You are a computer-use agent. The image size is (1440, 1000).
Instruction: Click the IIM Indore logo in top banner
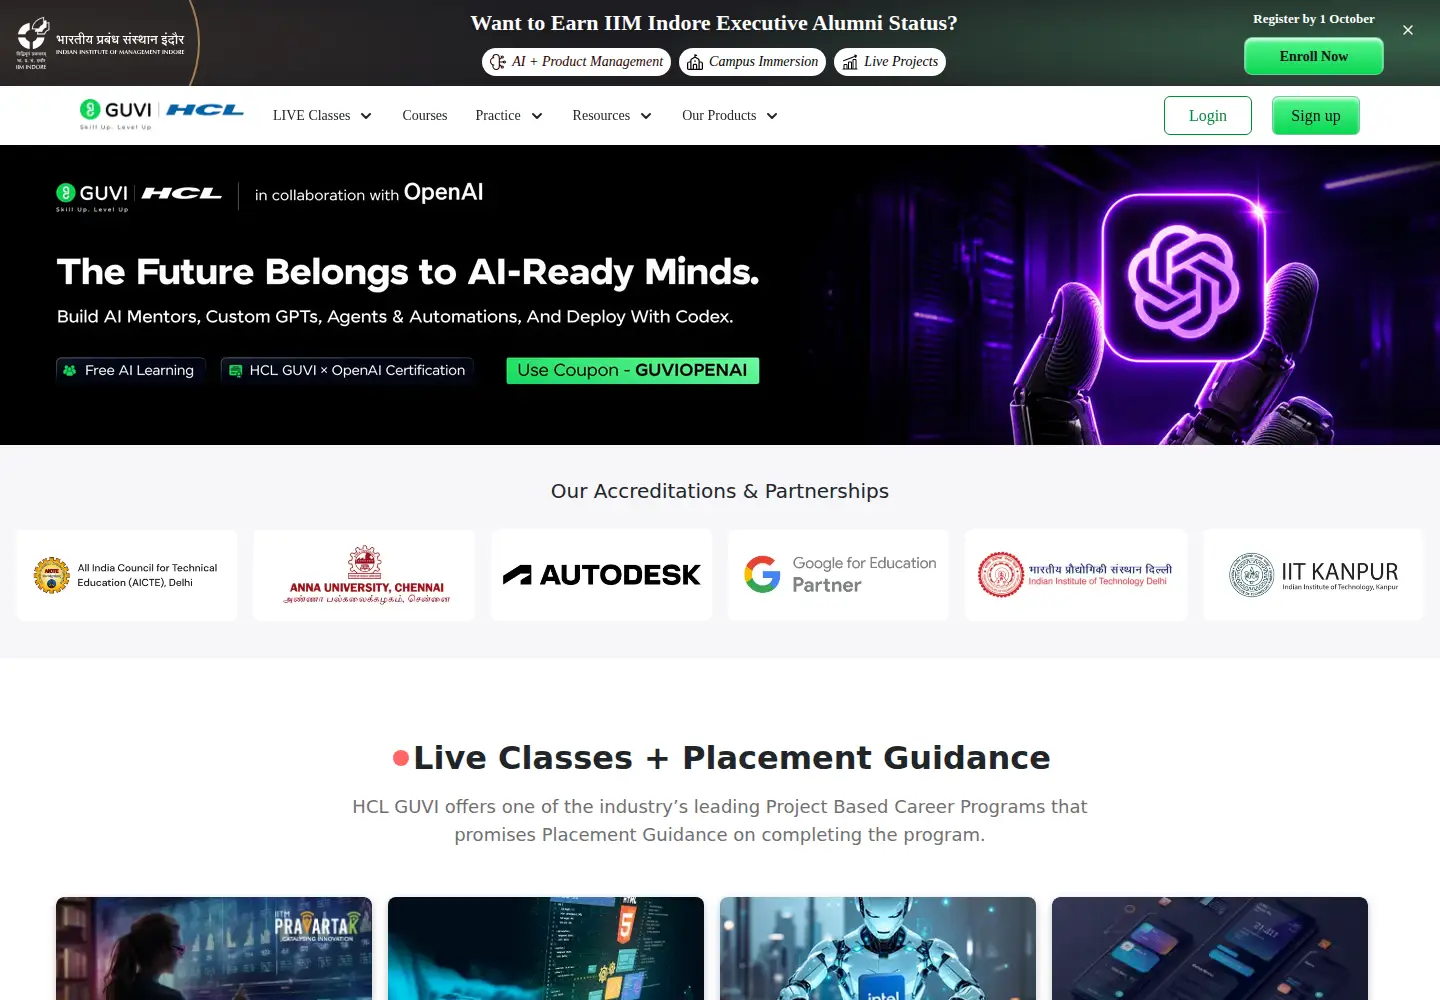tap(101, 43)
